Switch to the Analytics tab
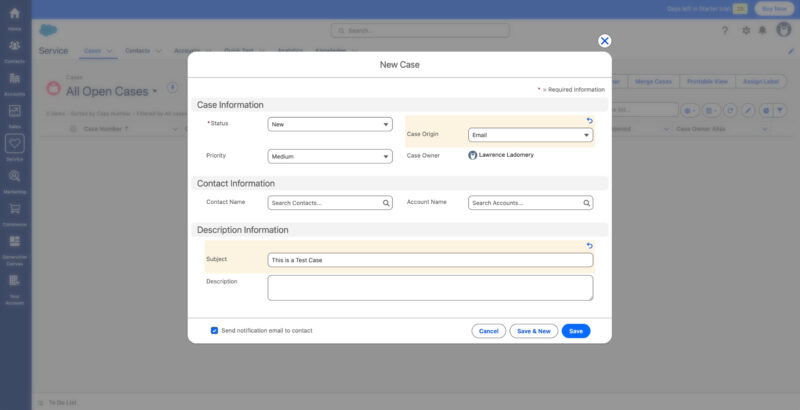The image size is (800, 410). click(x=290, y=51)
